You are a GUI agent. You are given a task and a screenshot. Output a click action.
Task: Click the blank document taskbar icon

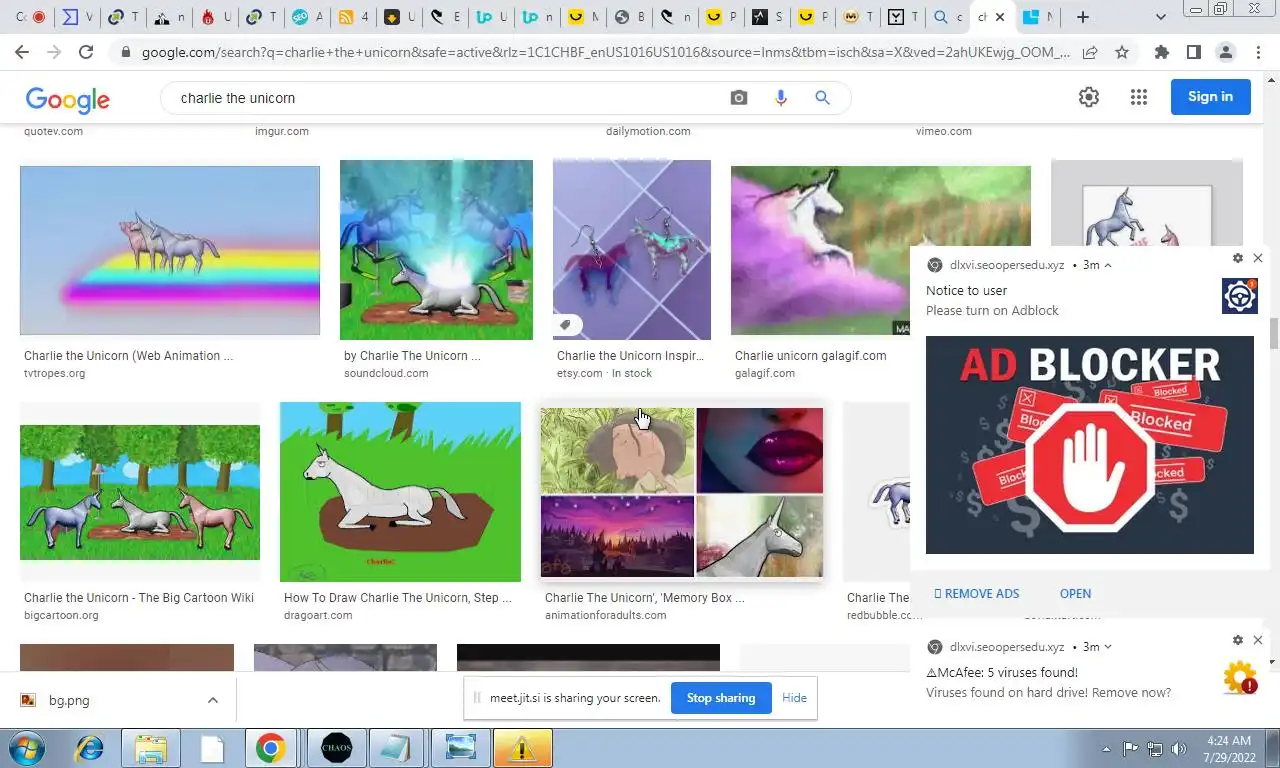pos(212,748)
